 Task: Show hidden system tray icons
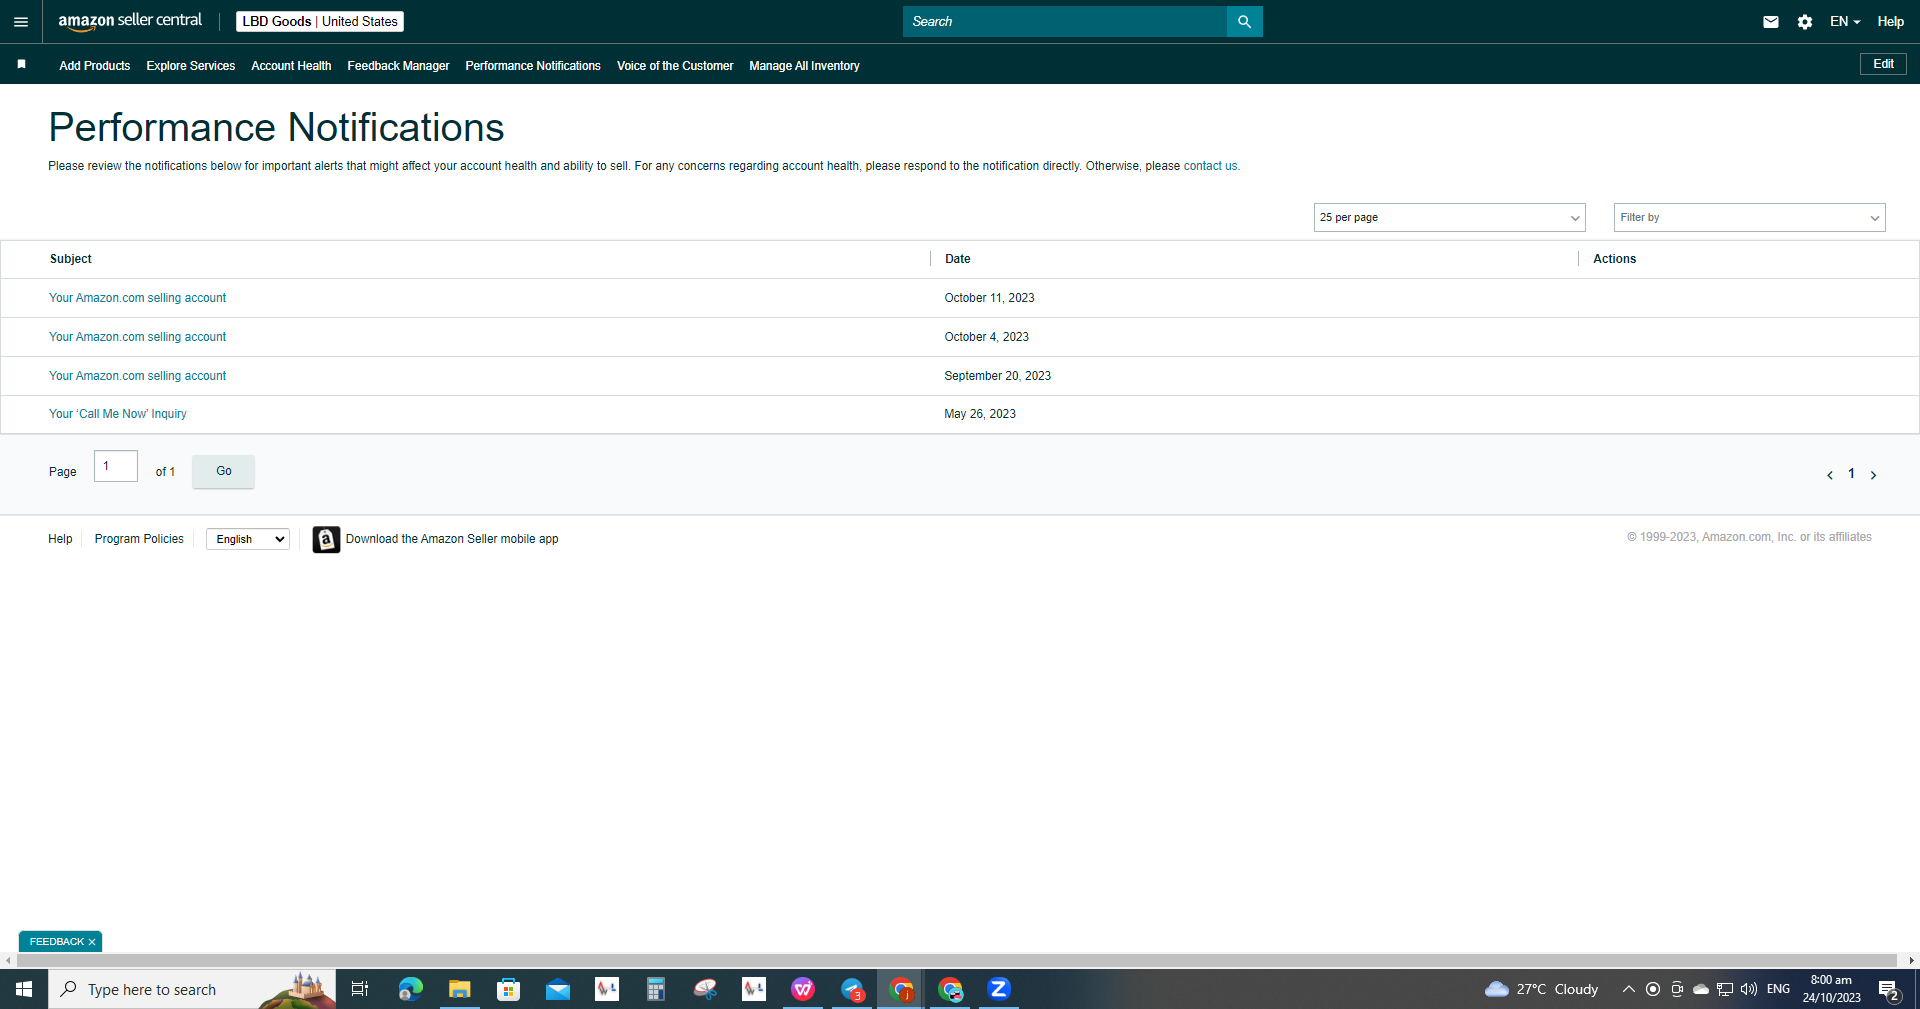coord(1628,989)
